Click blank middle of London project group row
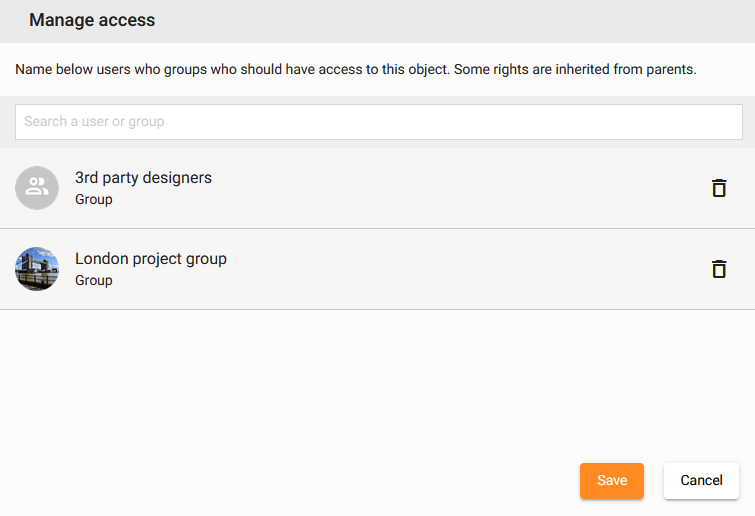Screen dimensions: 755x516 pyautogui.click(x=450, y=269)
